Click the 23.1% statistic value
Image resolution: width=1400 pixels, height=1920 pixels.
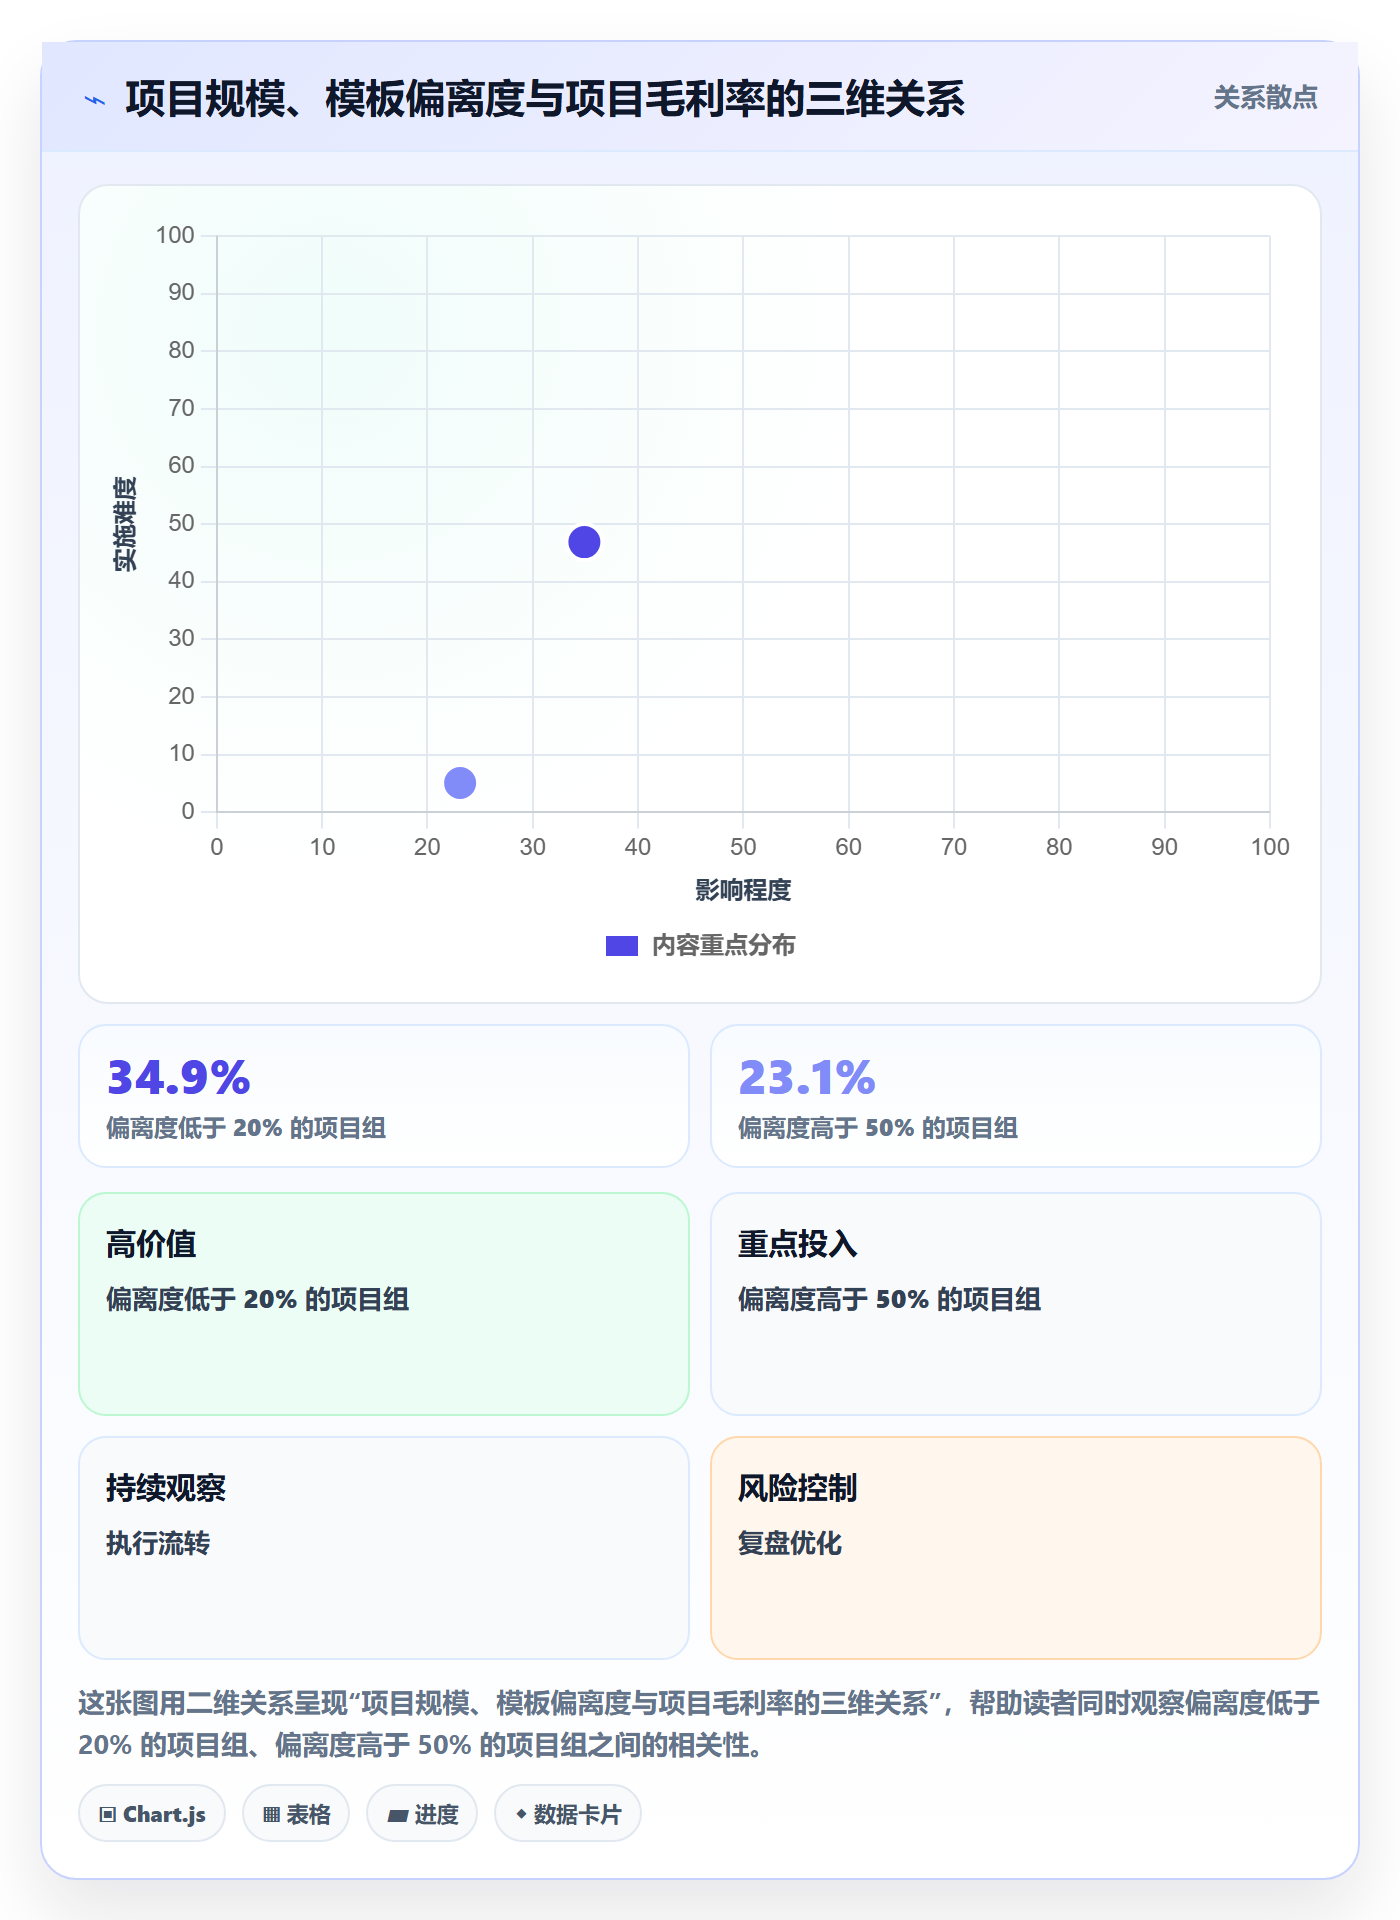807,1078
